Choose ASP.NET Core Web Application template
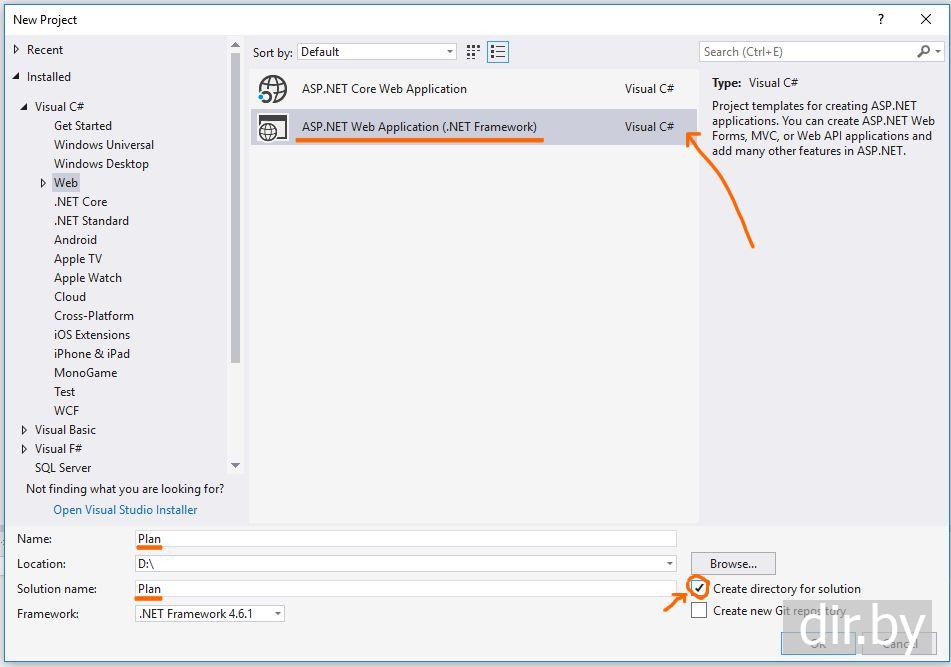Screen dimensions: 951x667 [x=474, y=89]
